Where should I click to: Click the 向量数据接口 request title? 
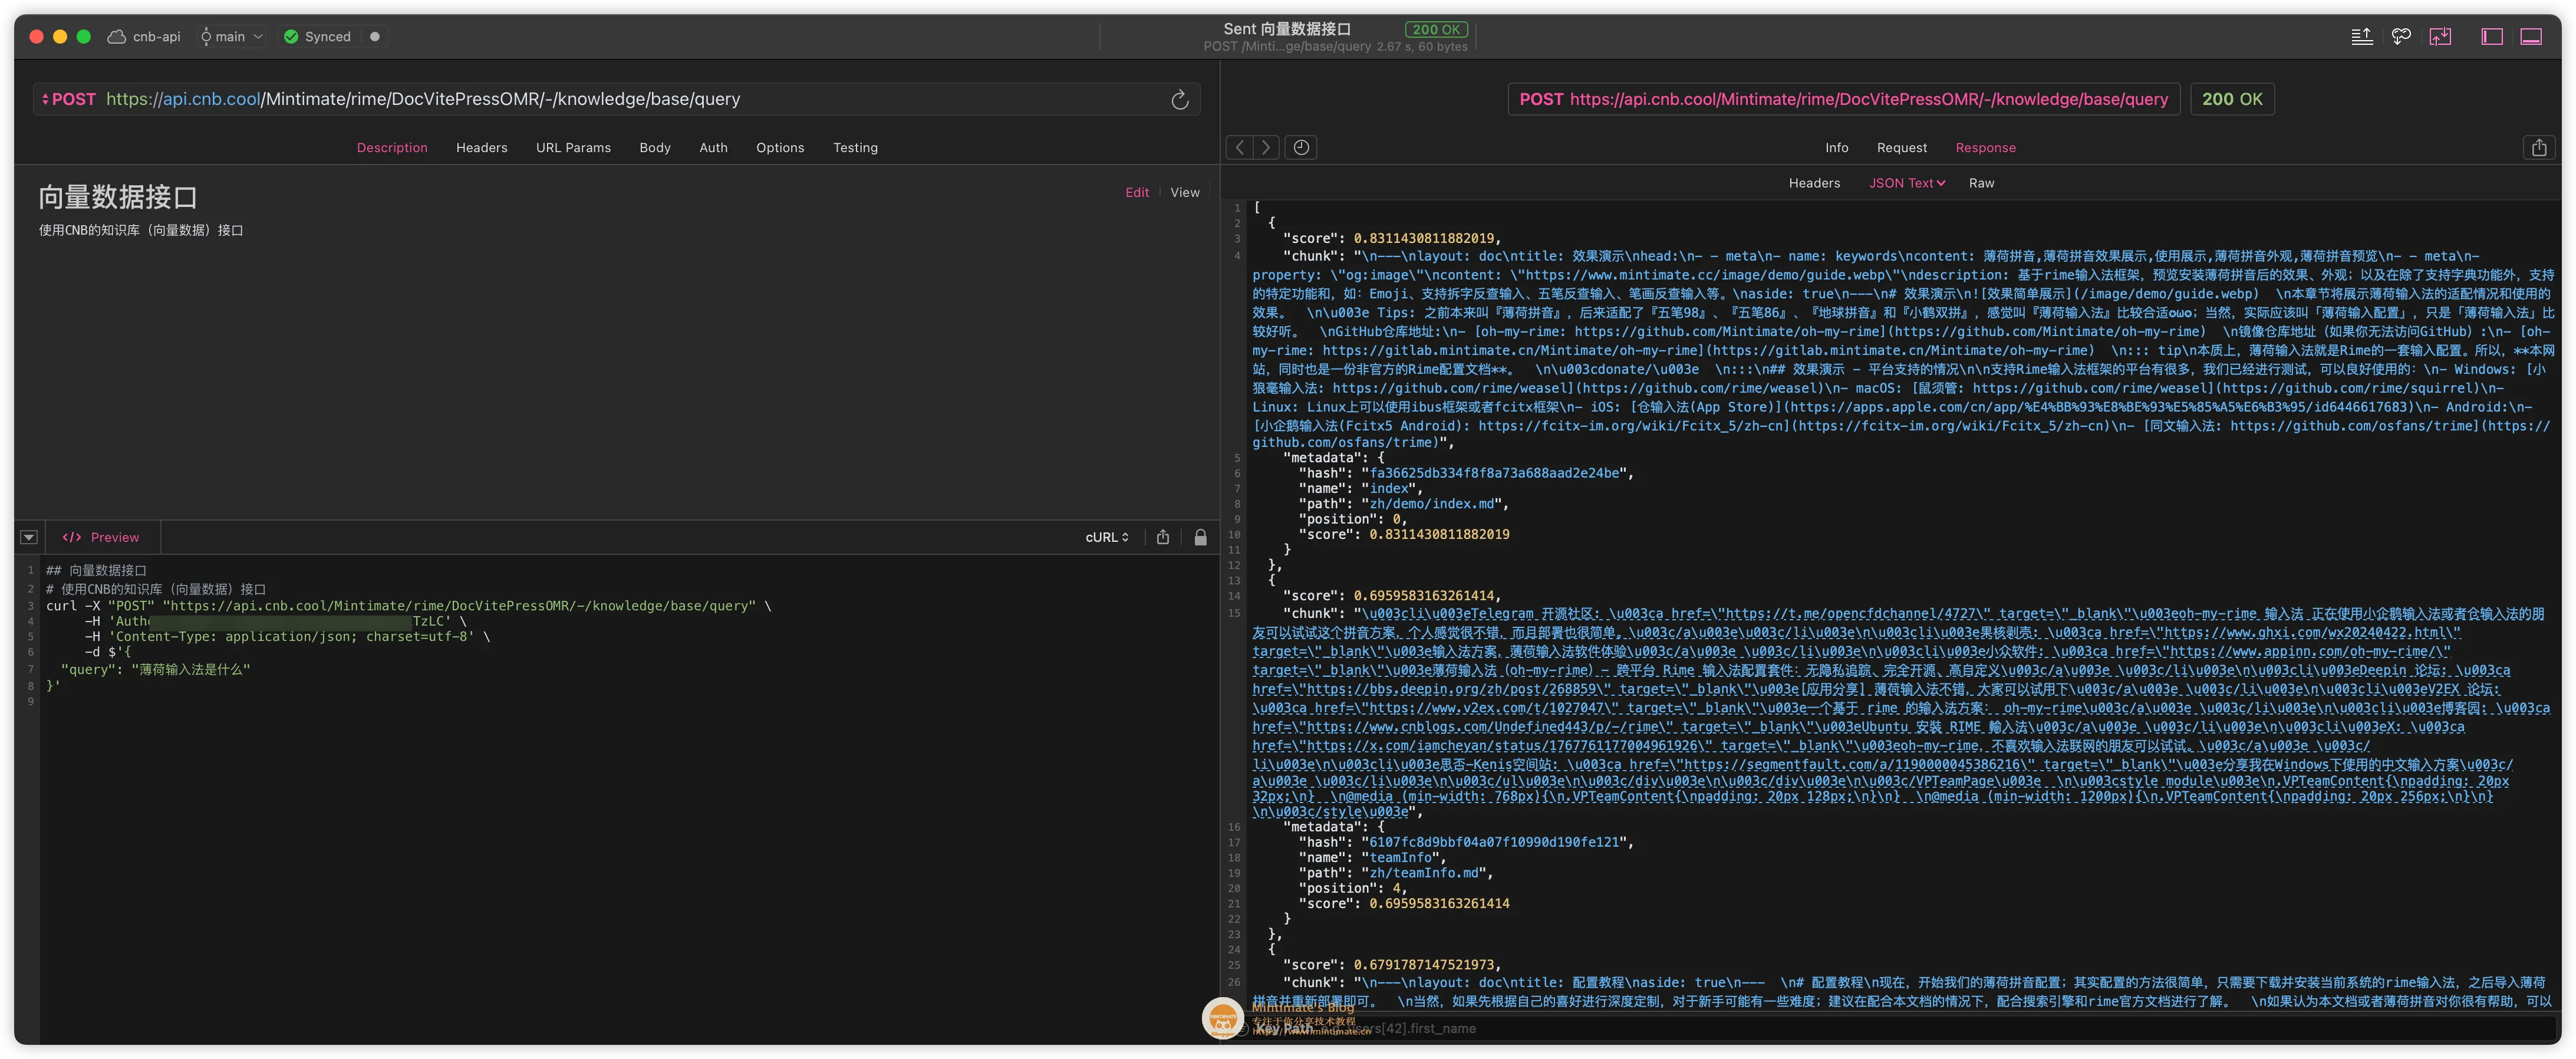[x=118, y=197]
